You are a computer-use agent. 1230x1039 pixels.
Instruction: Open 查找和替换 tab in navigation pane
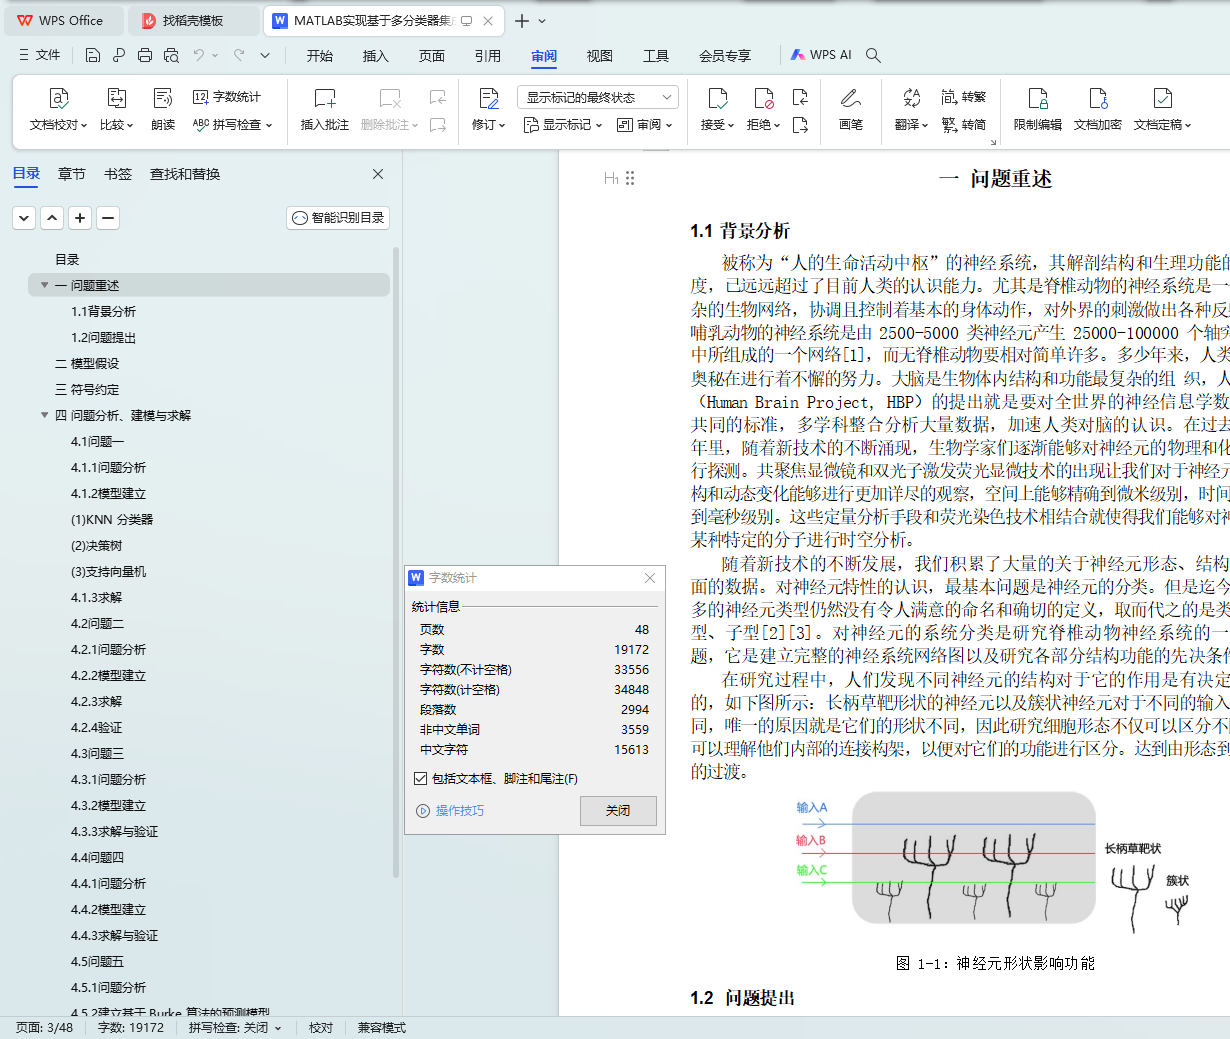pyautogui.click(x=185, y=174)
